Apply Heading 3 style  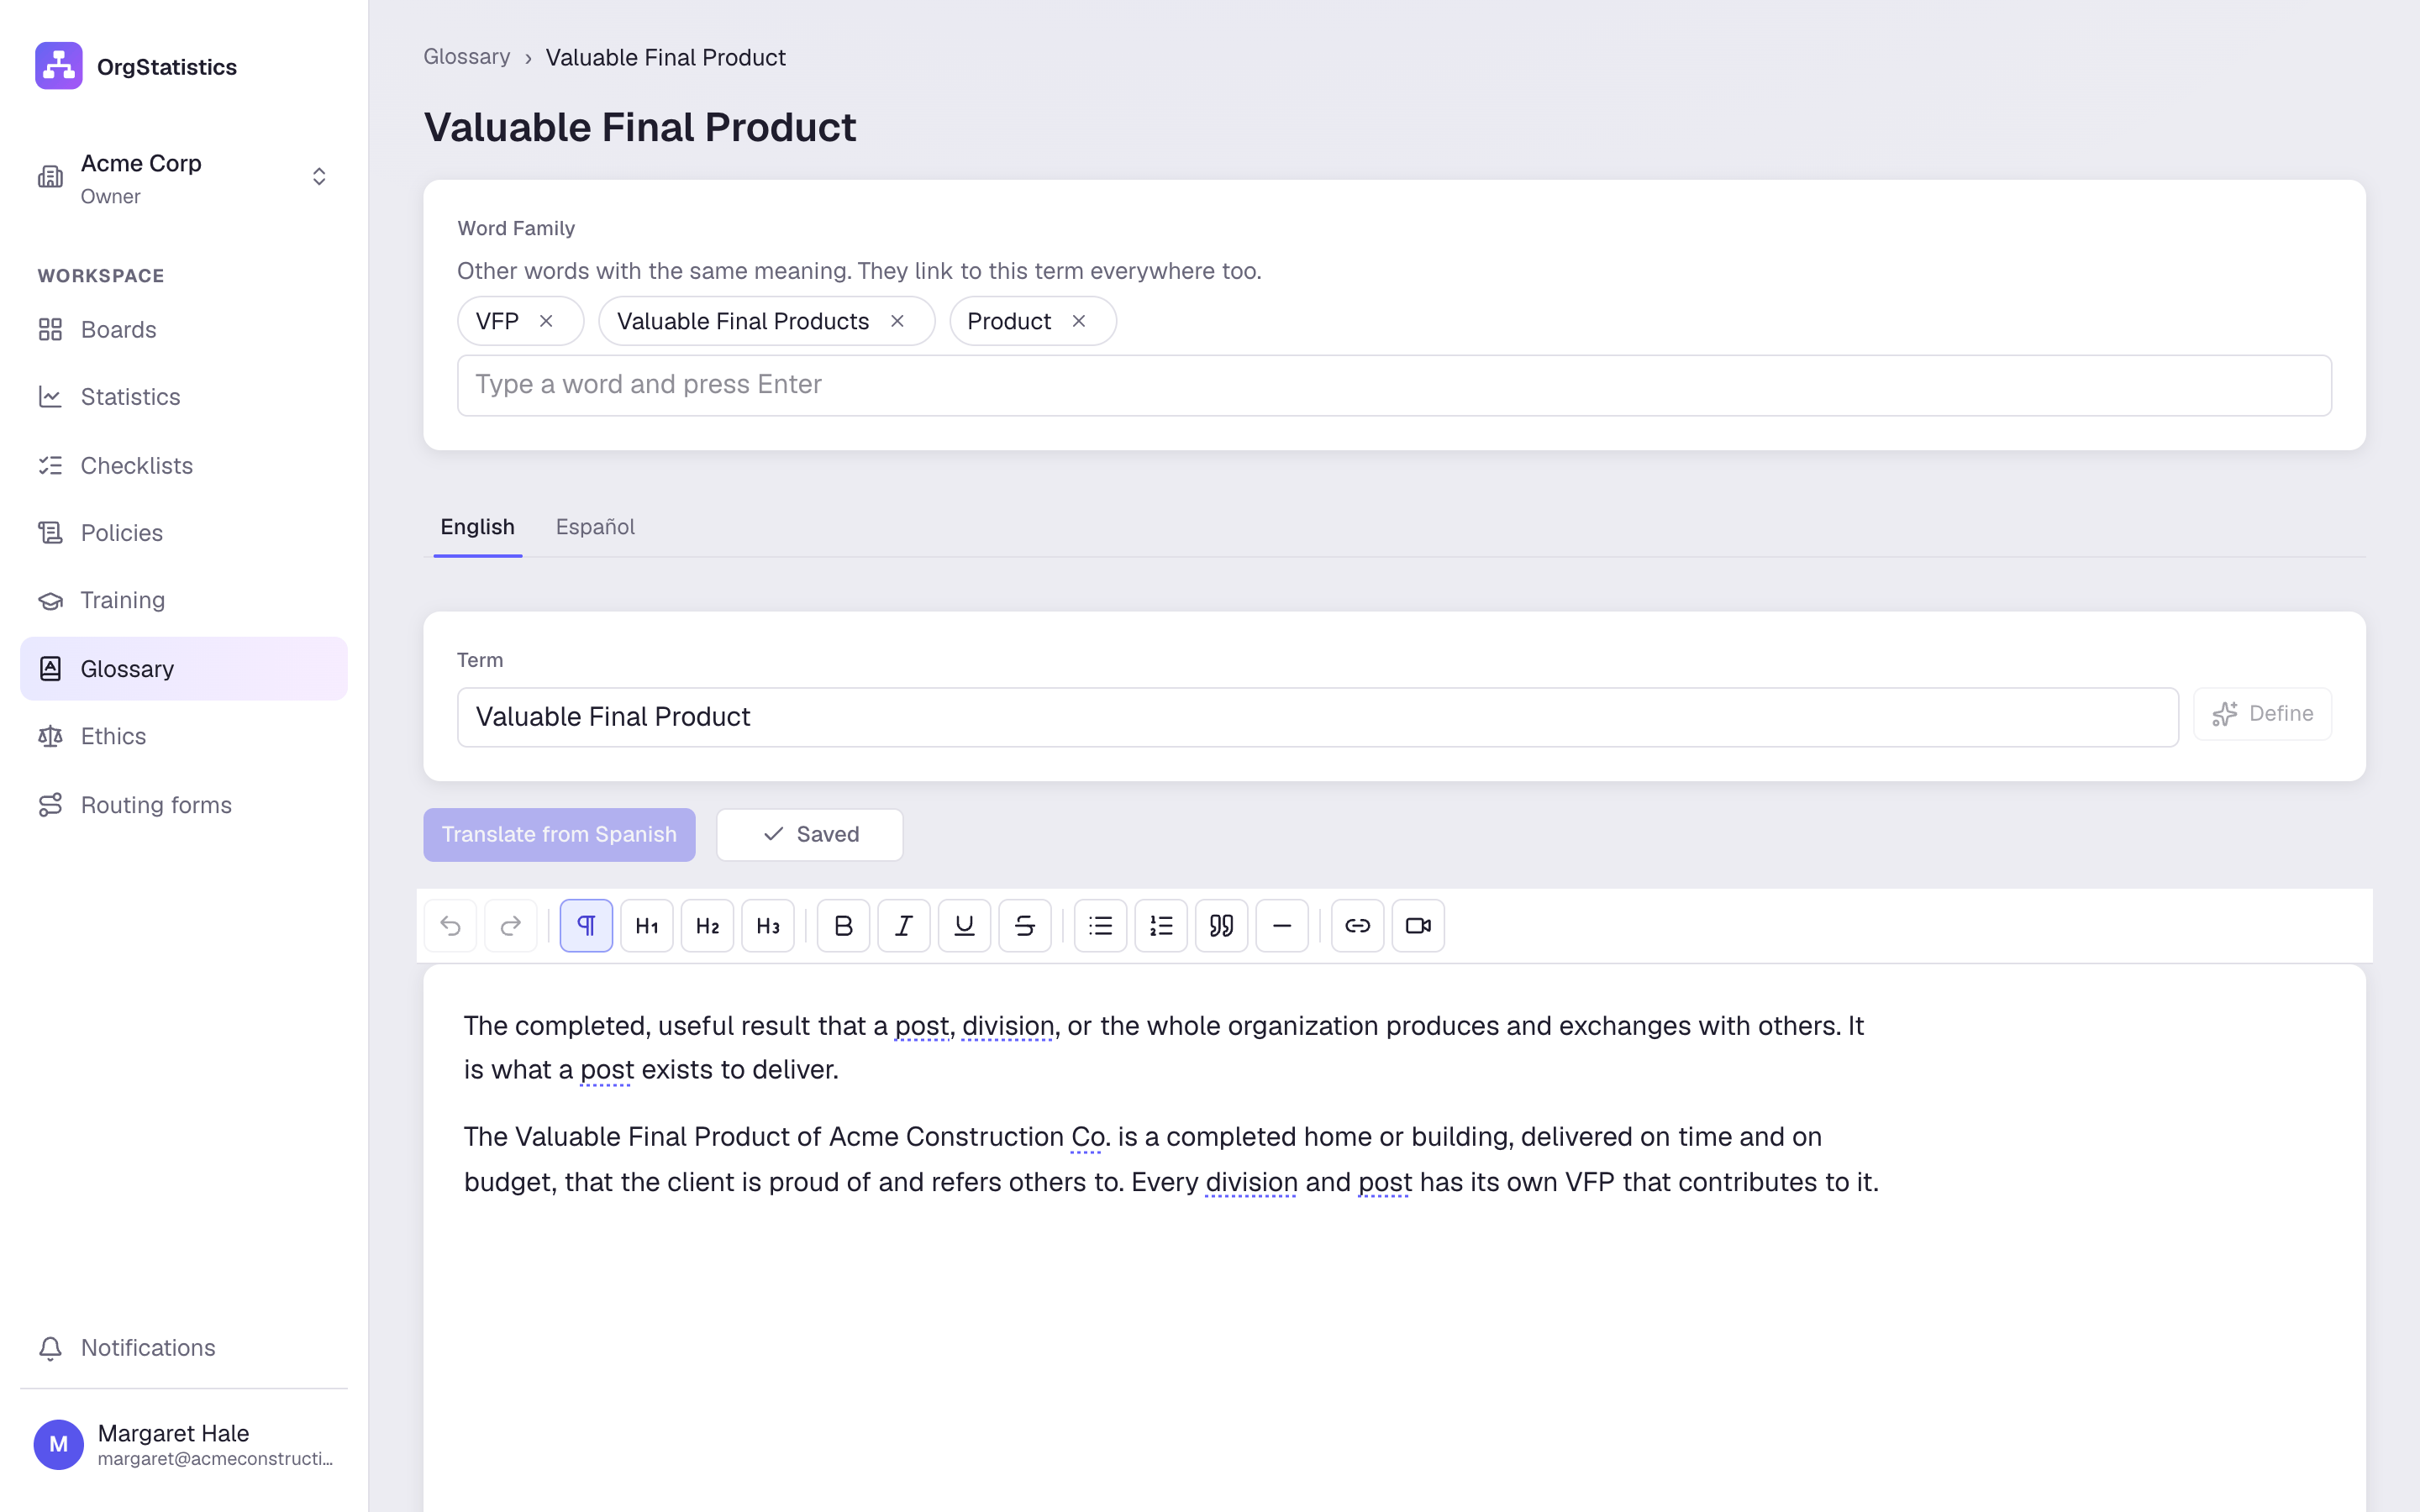(768, 925)
